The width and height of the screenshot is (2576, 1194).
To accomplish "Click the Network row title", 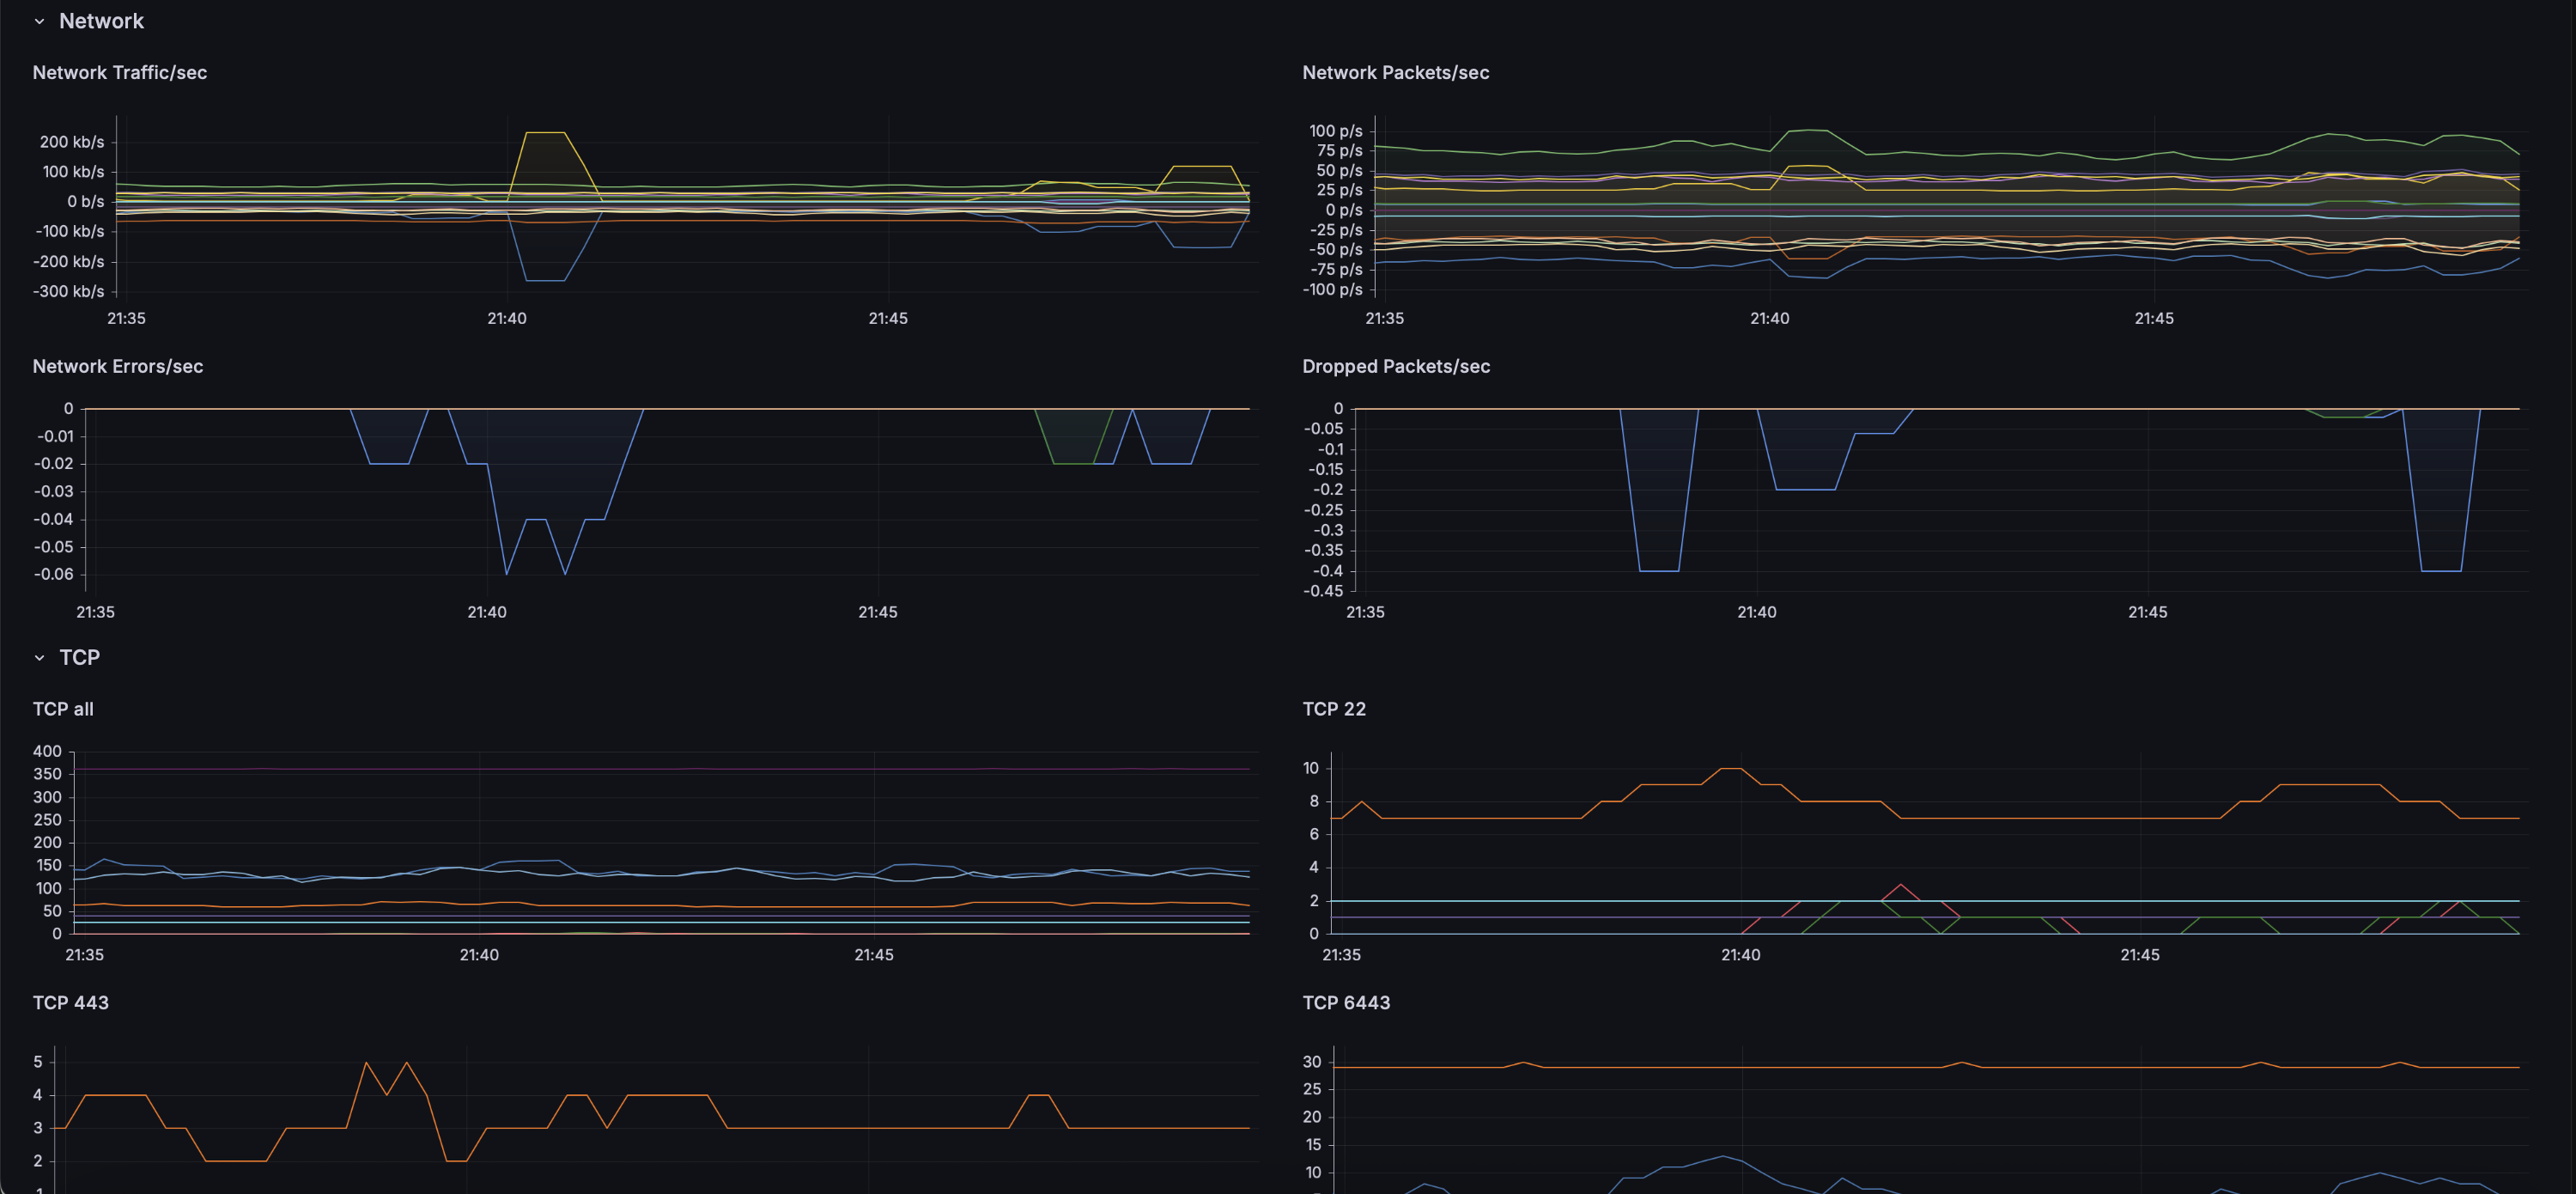I will pos(101,21).
